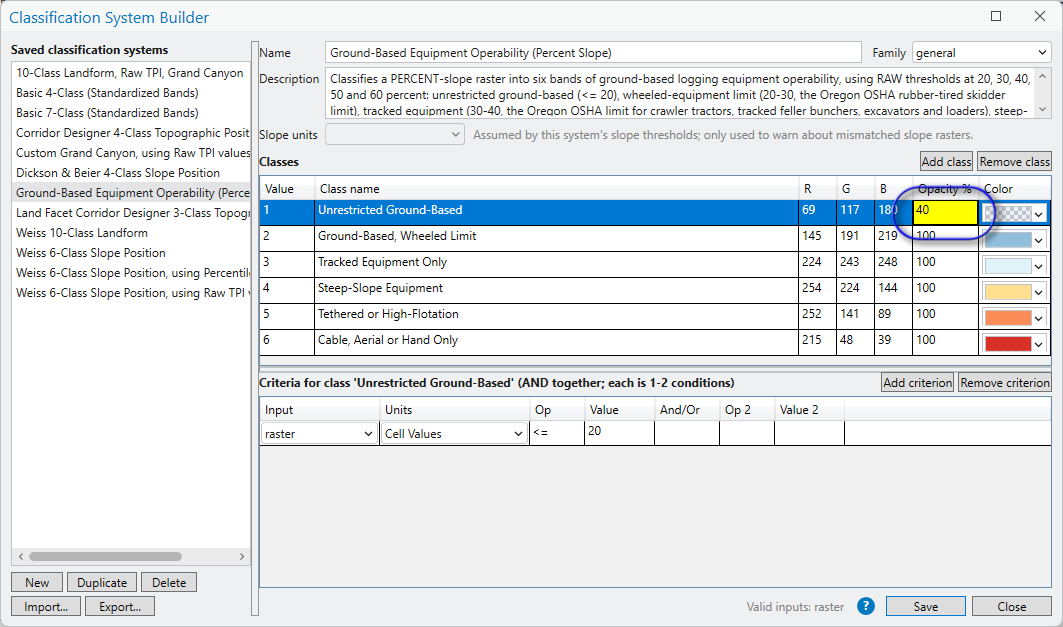1063x627 pixels.
Task: Select Basic 7-Class (Standardized Bands) system
Action: (x=107, y=113)
